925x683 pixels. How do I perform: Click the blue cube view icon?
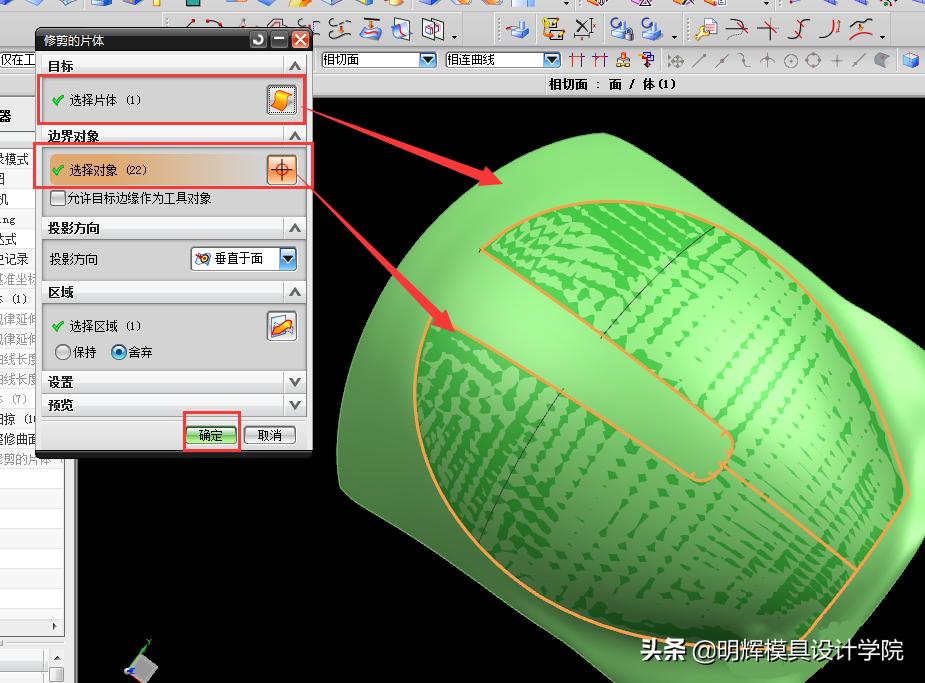(x=911, y=60)
